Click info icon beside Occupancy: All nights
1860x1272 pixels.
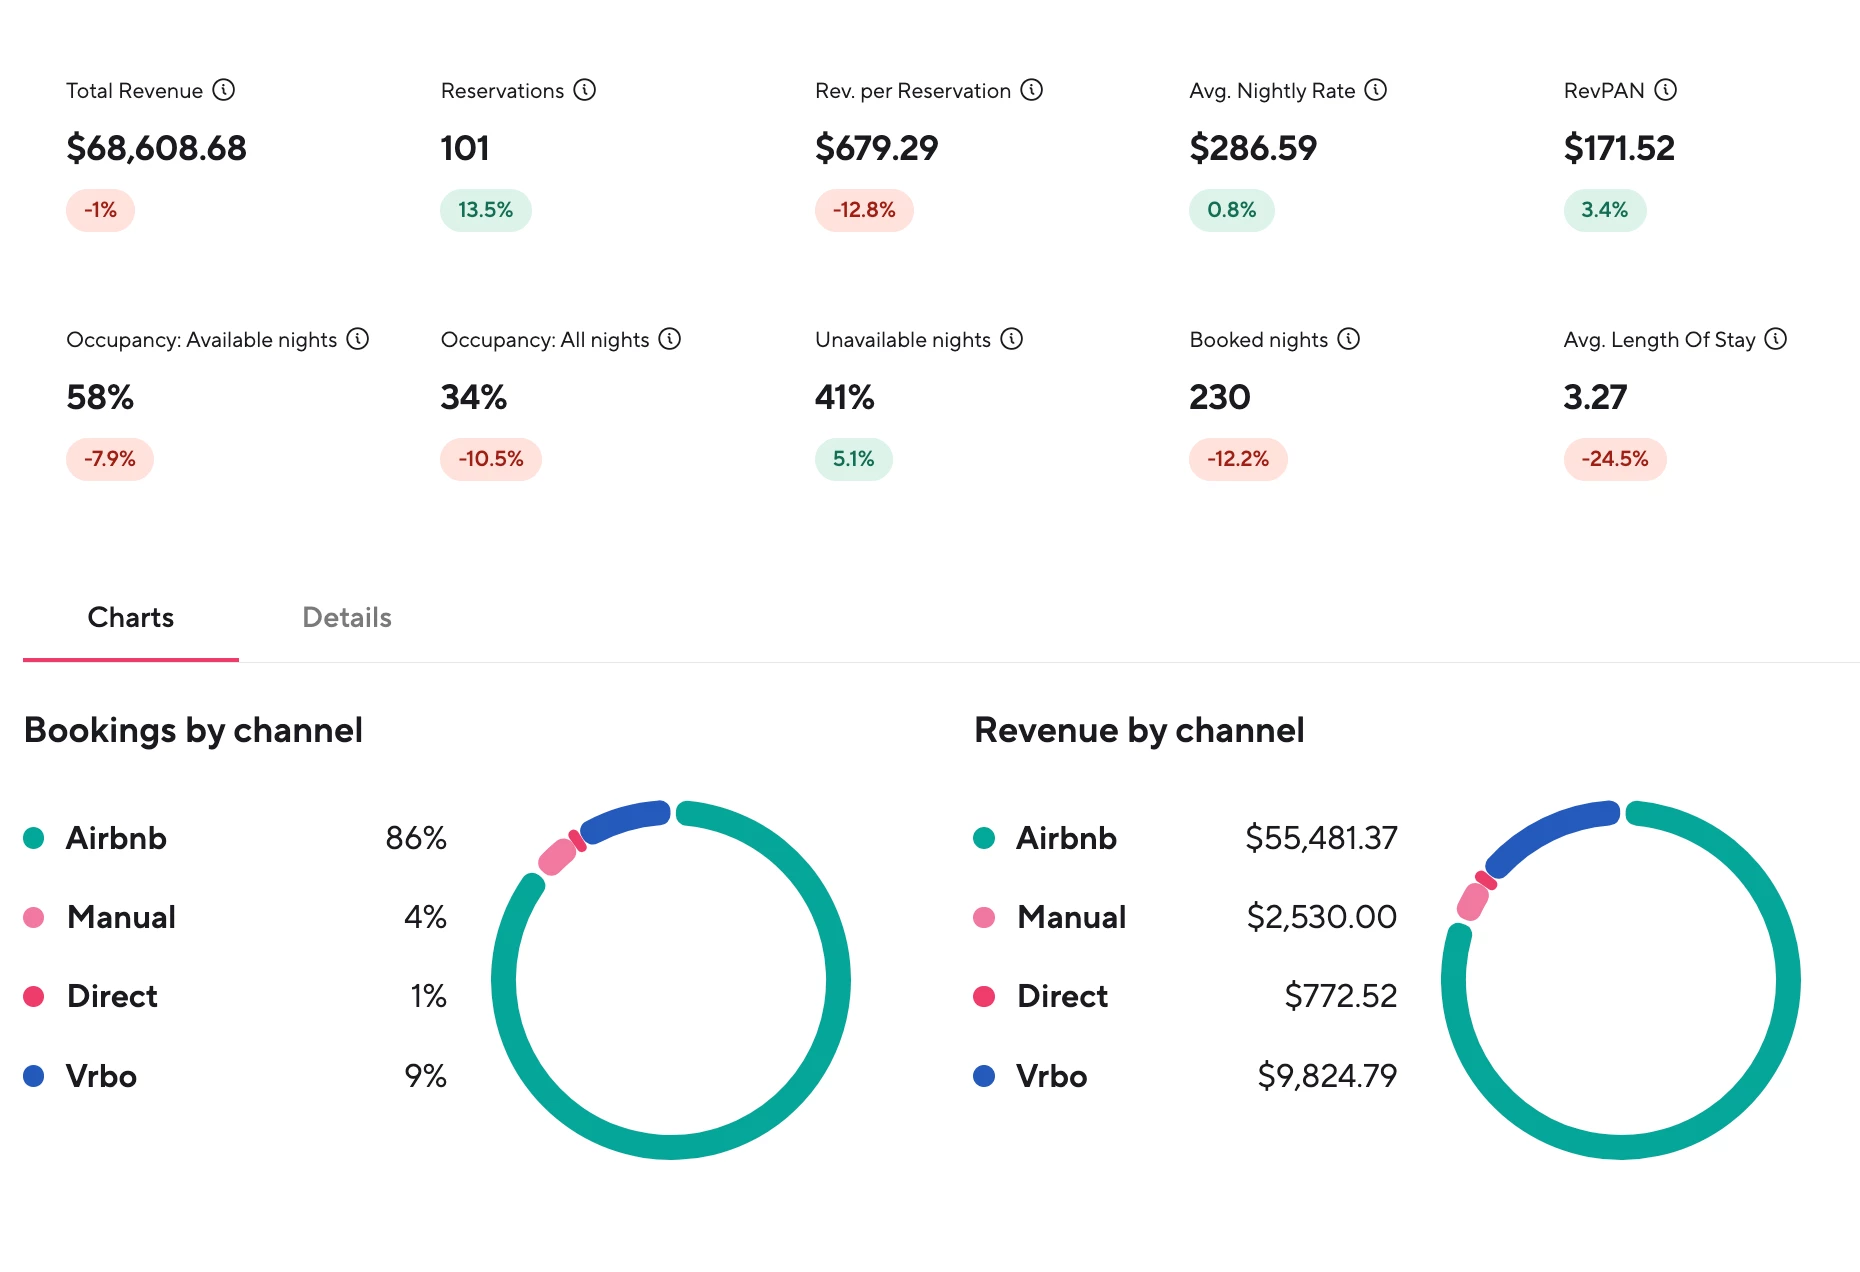pyautogui.click(x=670, y=339)
